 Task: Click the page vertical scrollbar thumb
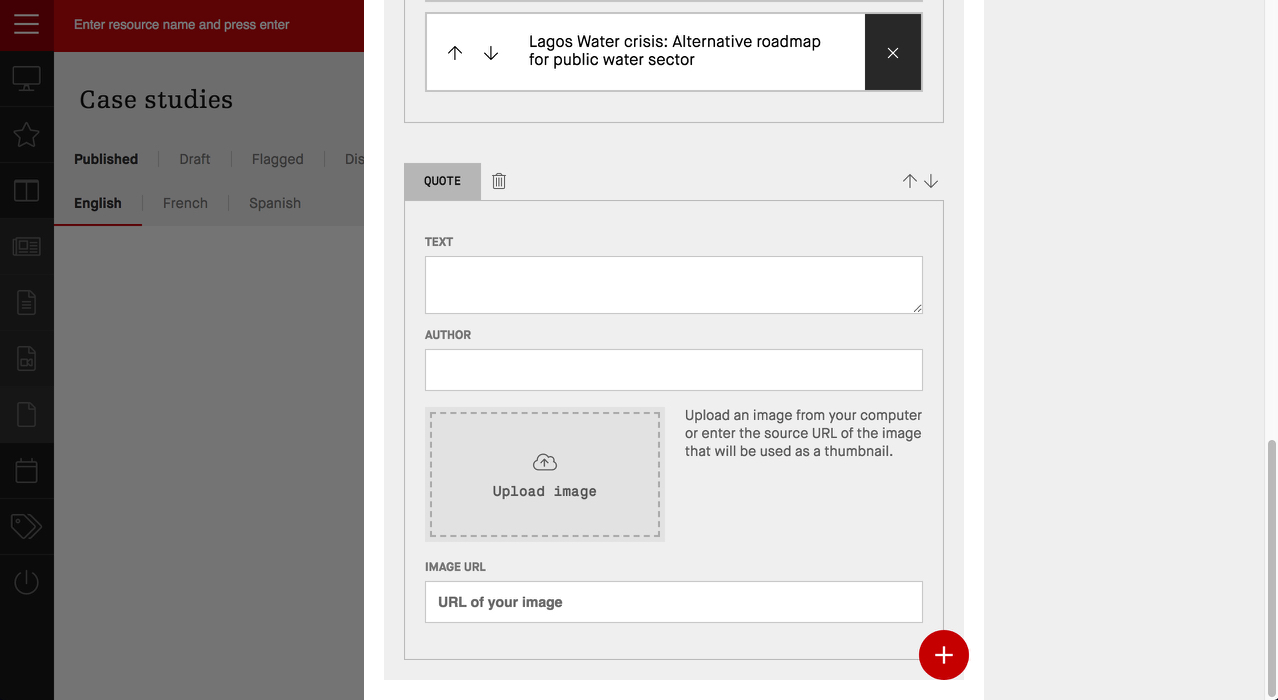1272,567
